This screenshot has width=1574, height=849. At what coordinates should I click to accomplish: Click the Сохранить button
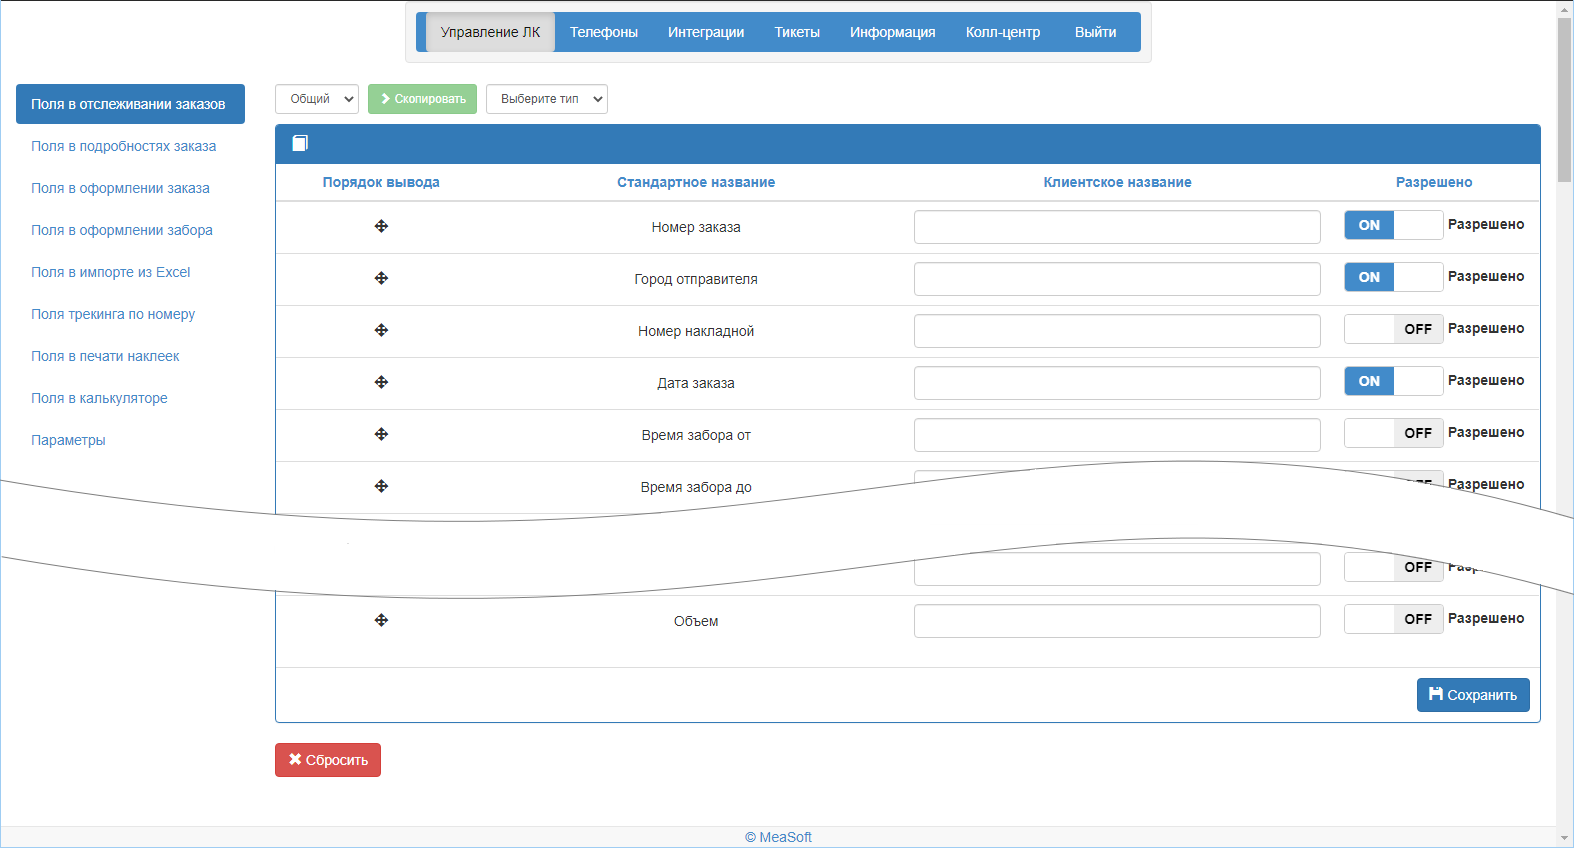click(1473, 695)
